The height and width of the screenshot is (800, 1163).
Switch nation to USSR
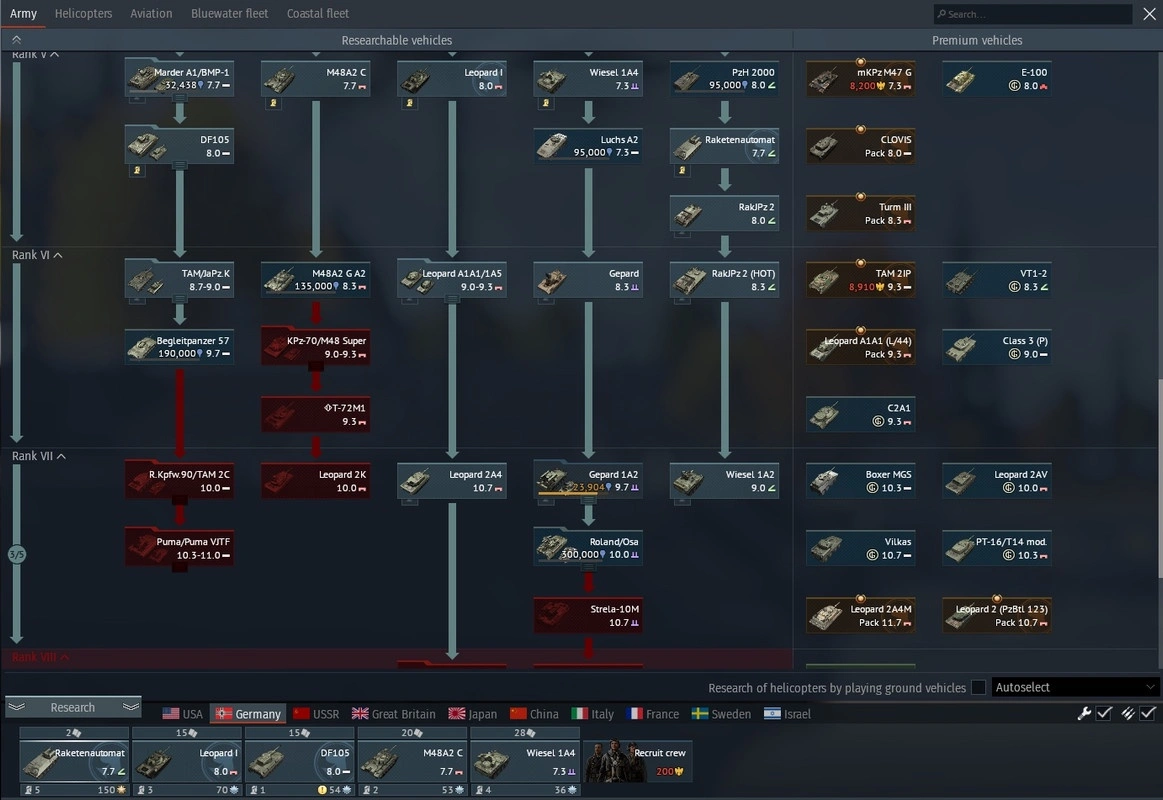click(315, 714)
